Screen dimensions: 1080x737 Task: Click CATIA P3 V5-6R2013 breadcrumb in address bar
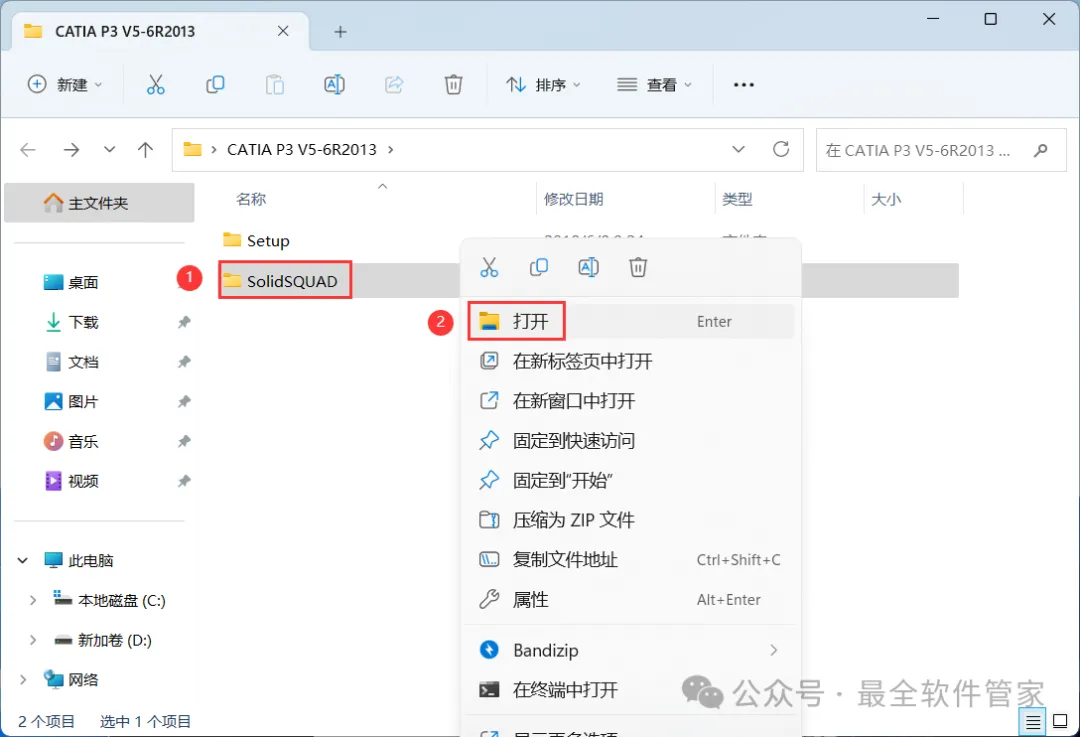click(x=302, y=149)
